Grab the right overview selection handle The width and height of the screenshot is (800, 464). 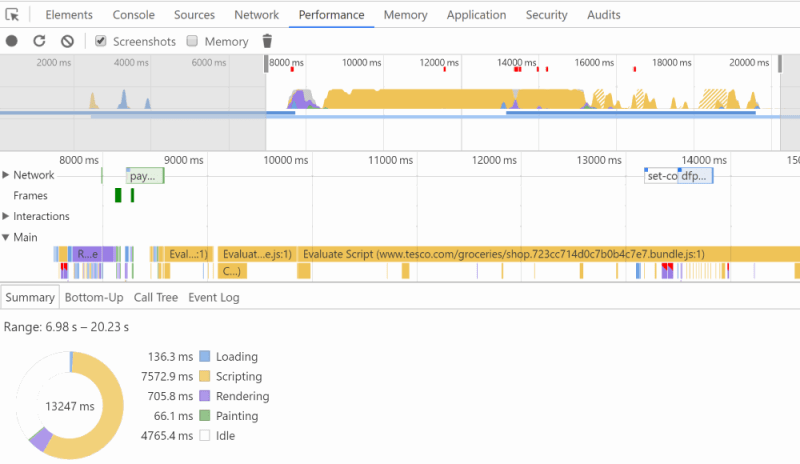coord(780,64)
